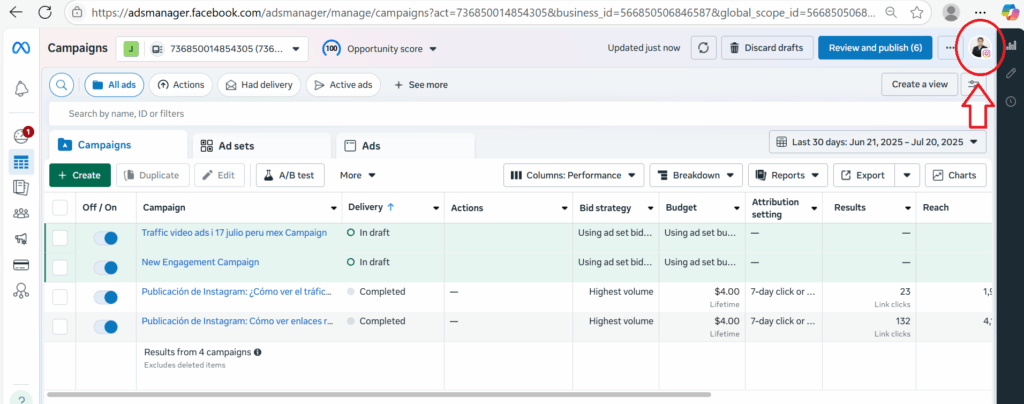
Task: Open the notifications bell in sidebar
Action: point(21,89)
